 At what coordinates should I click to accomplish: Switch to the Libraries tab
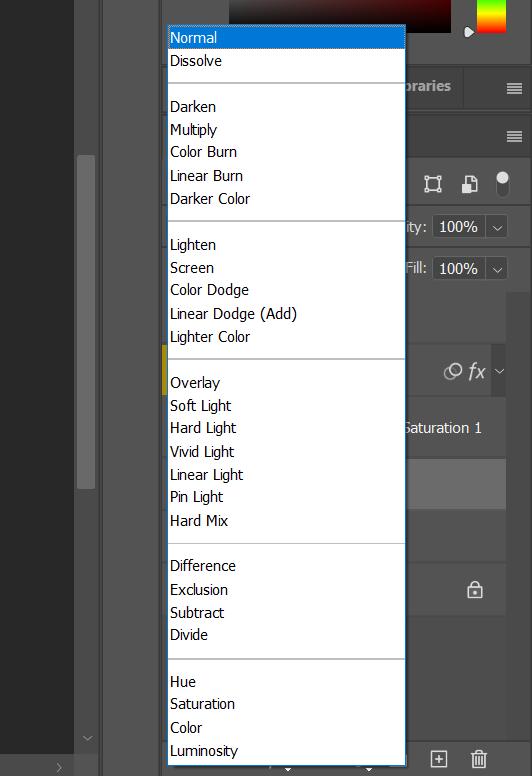point(428,86)
